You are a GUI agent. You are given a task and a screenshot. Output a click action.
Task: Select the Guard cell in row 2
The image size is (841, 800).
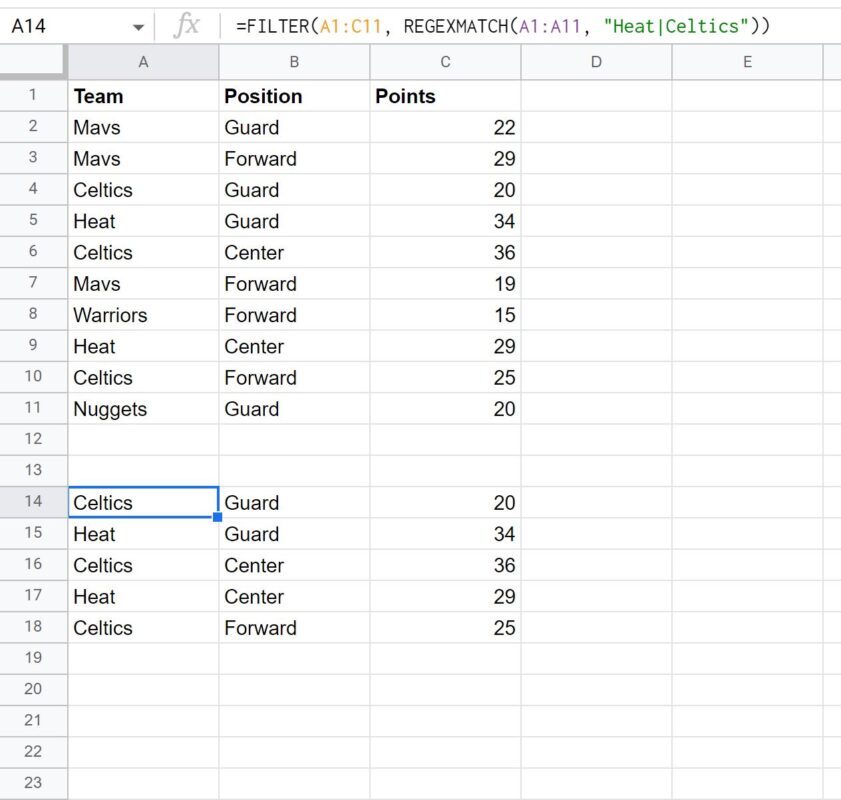[294, 127]
